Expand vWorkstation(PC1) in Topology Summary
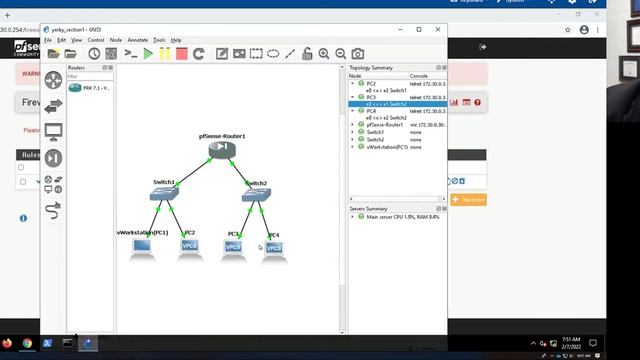The height and width of the screenshot is (360, 640). (x=353, y=147)
